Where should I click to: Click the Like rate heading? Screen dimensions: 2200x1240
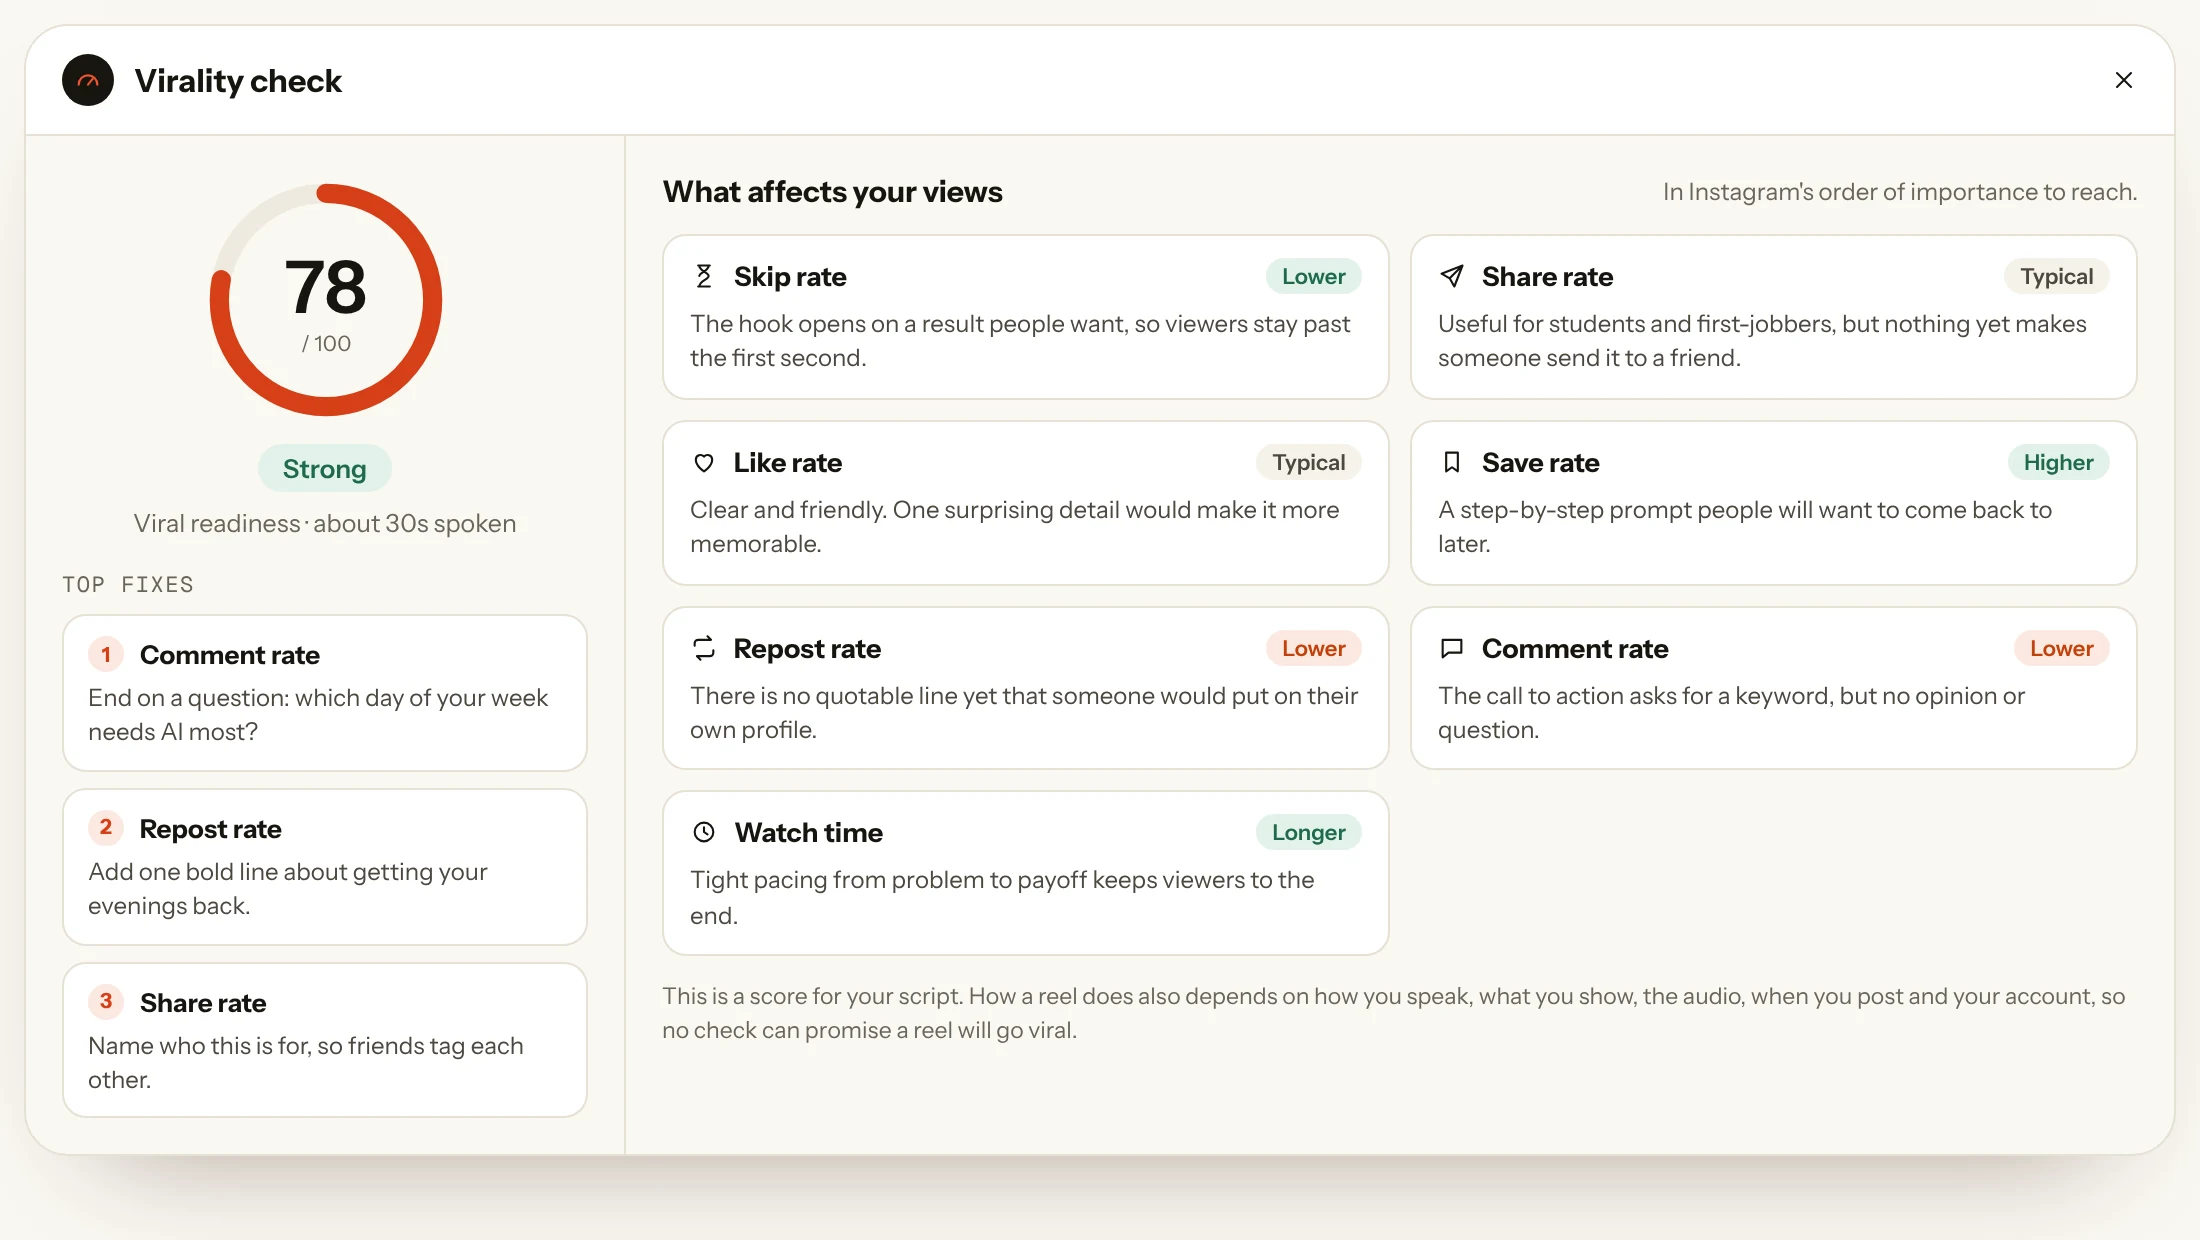pyautogui.click(x=787, y=462)
